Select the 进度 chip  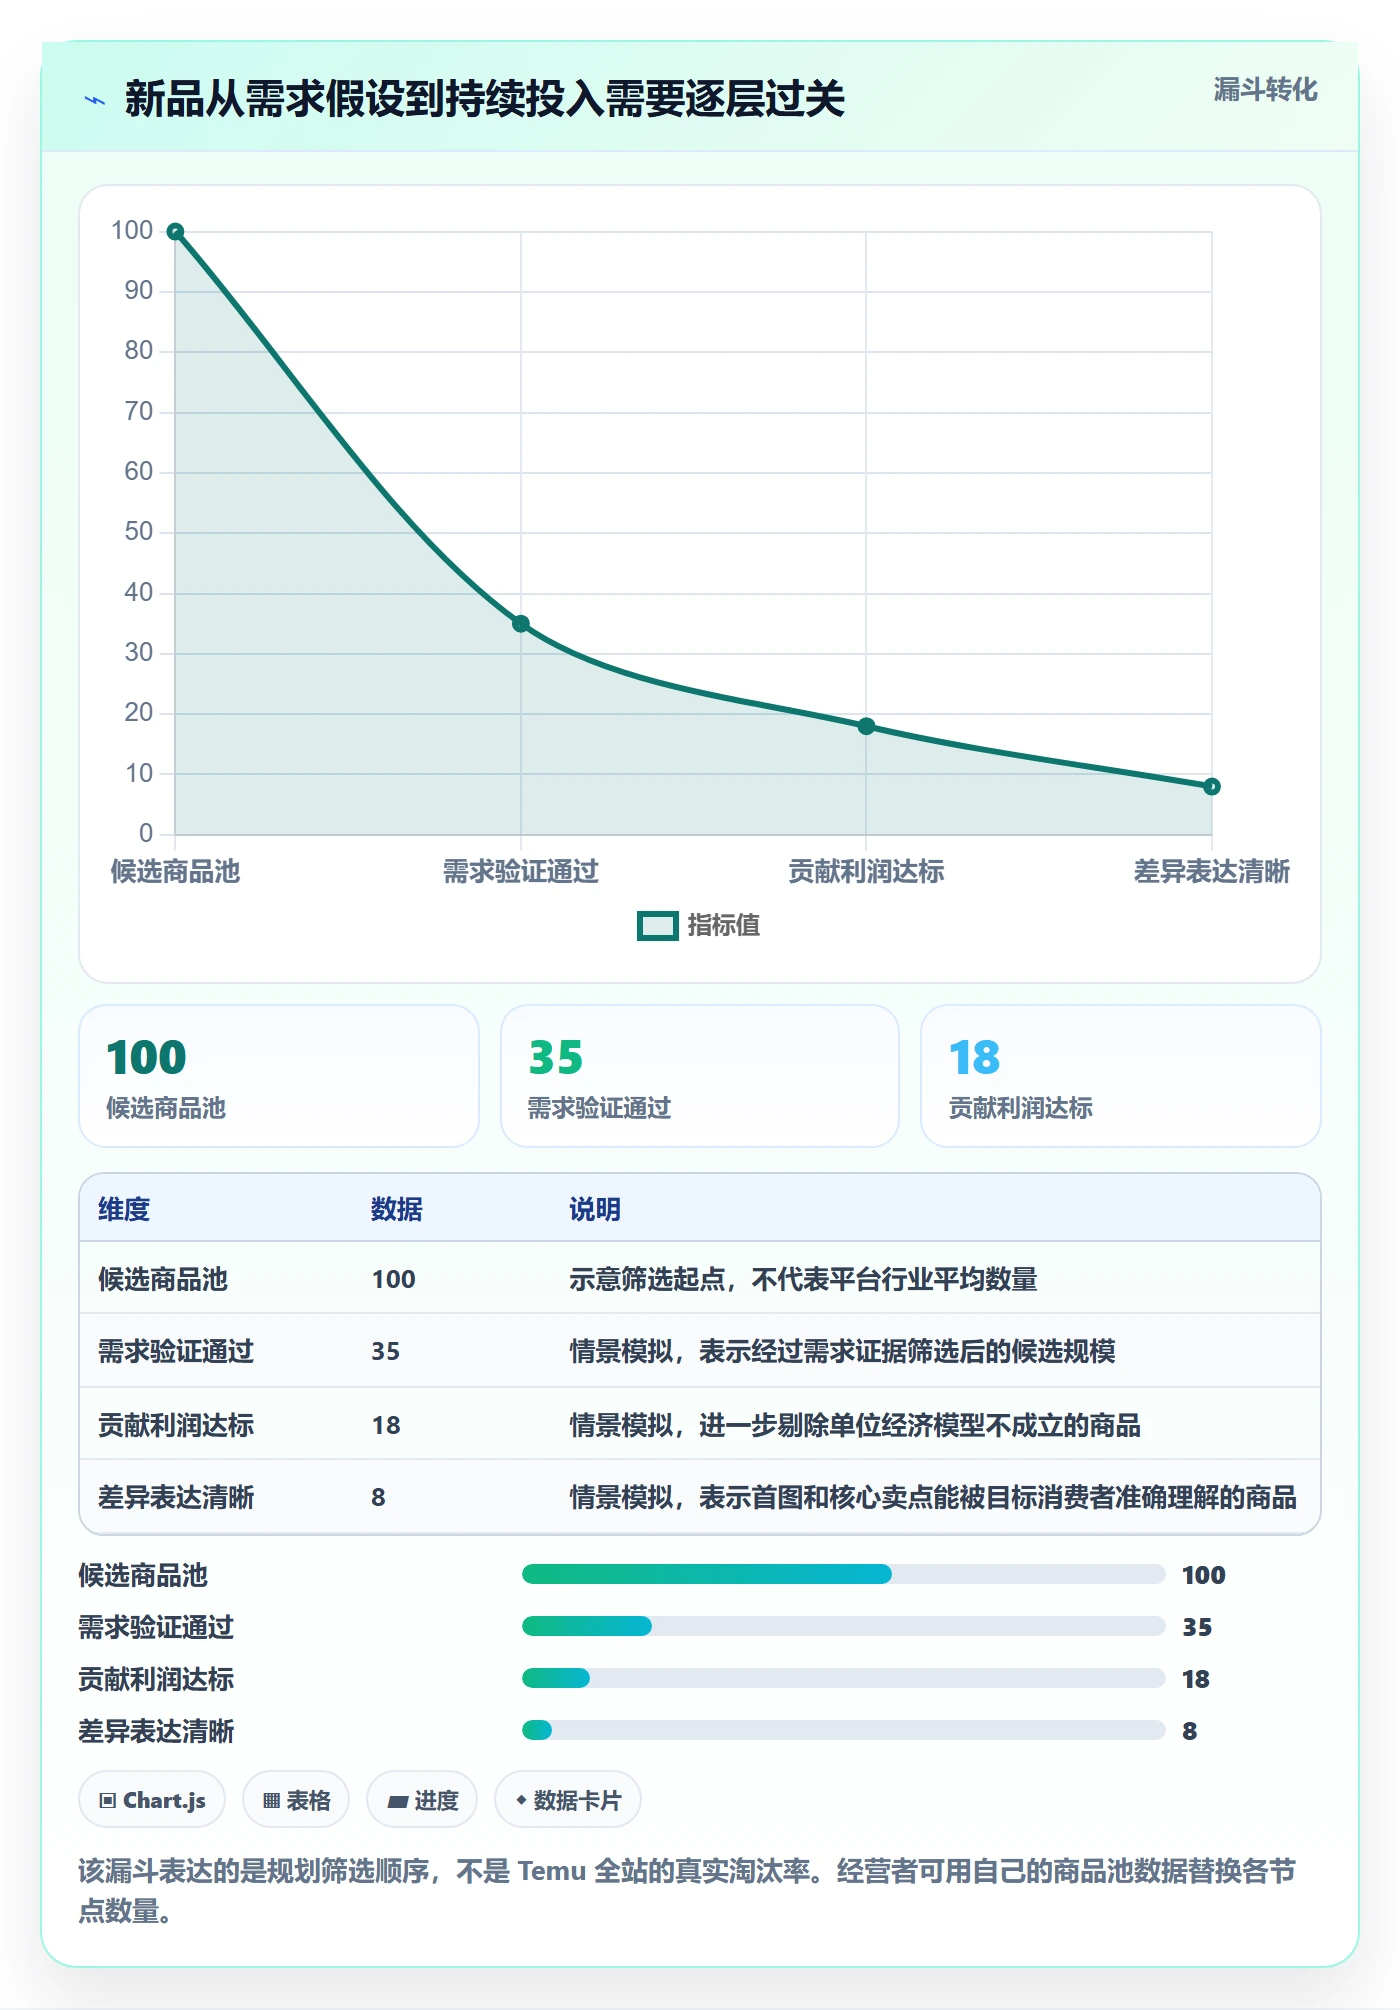coord(422,1800)
